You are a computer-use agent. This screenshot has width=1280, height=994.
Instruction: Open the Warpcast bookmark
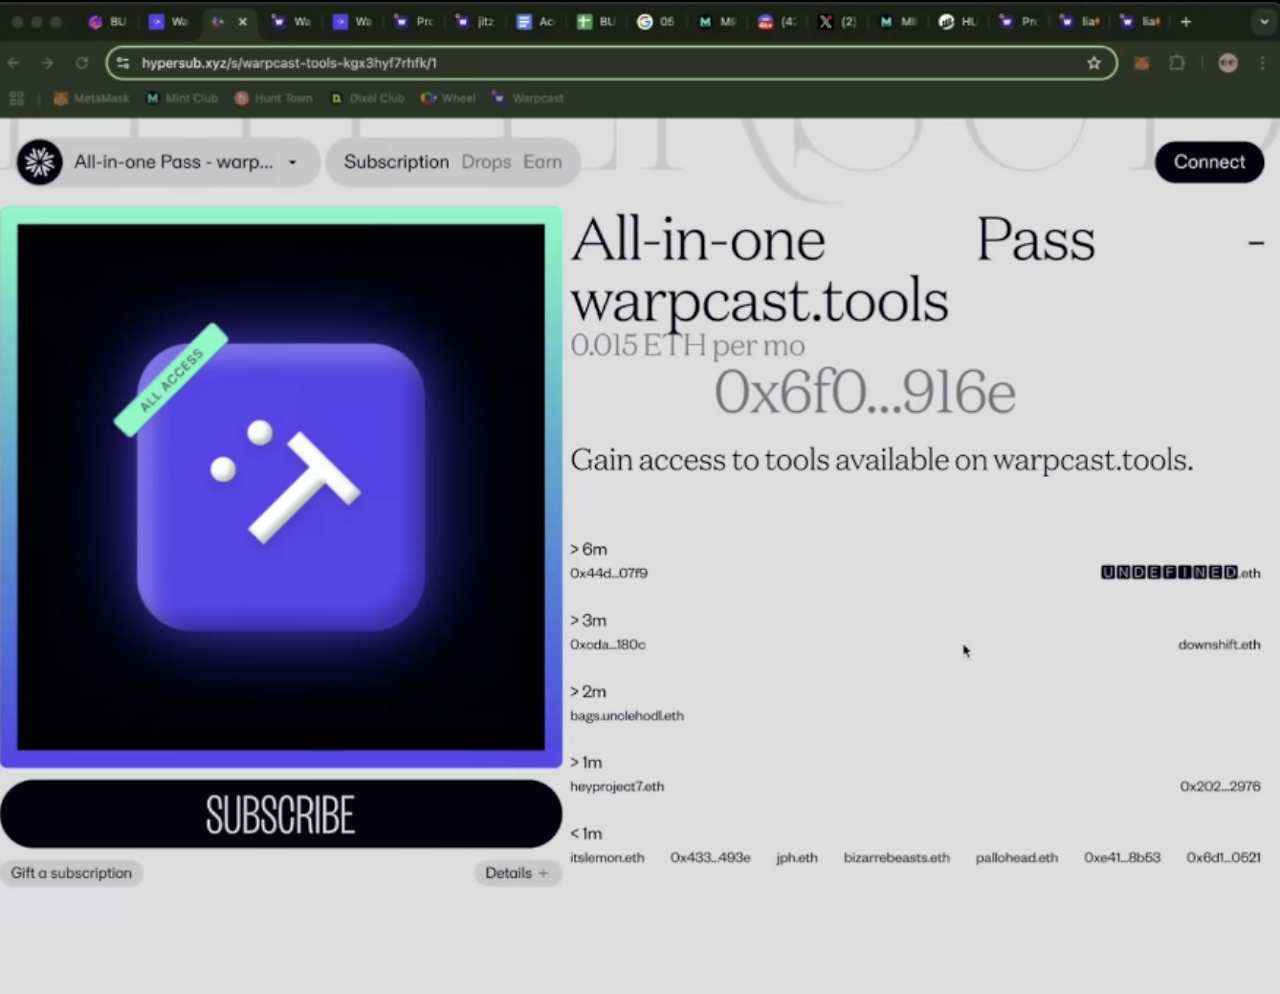click(527, 98)
